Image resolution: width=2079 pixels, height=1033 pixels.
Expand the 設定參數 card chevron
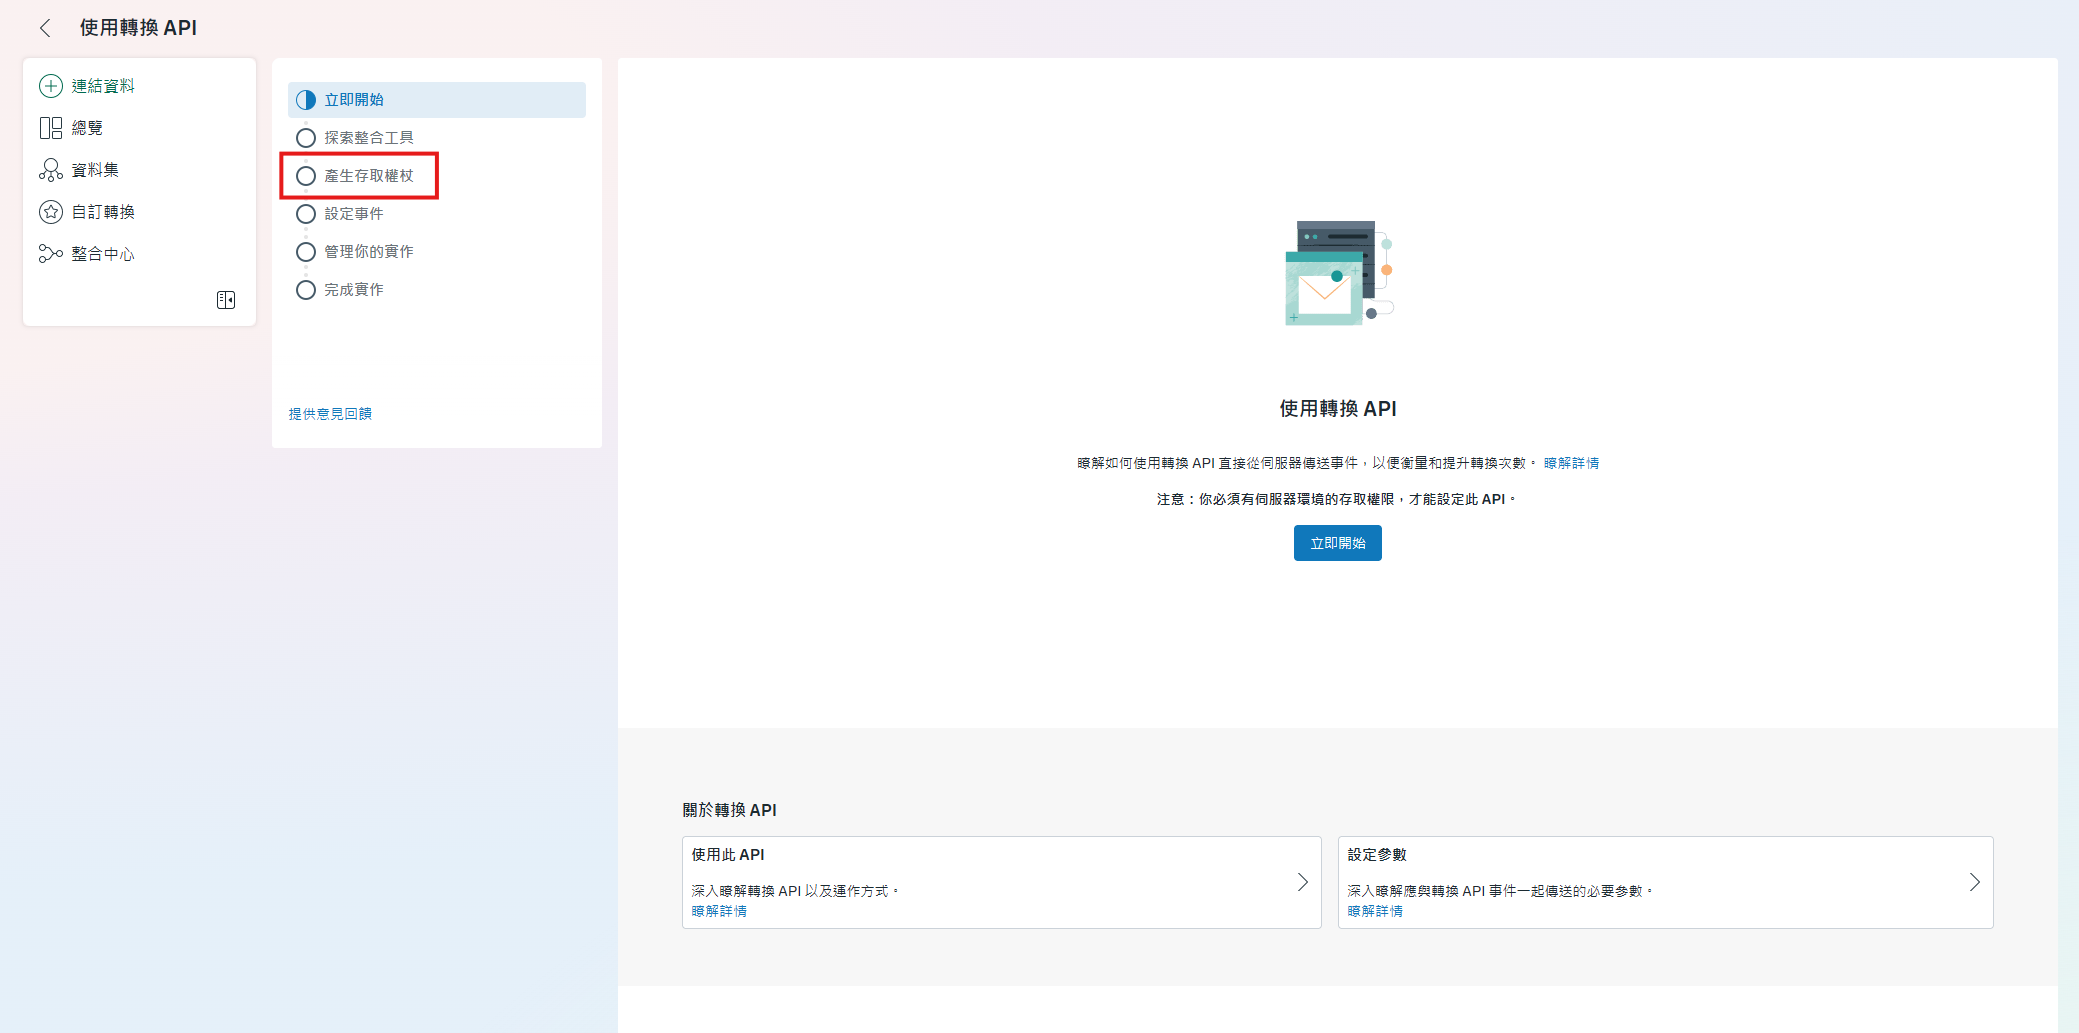coord(1974,882)
